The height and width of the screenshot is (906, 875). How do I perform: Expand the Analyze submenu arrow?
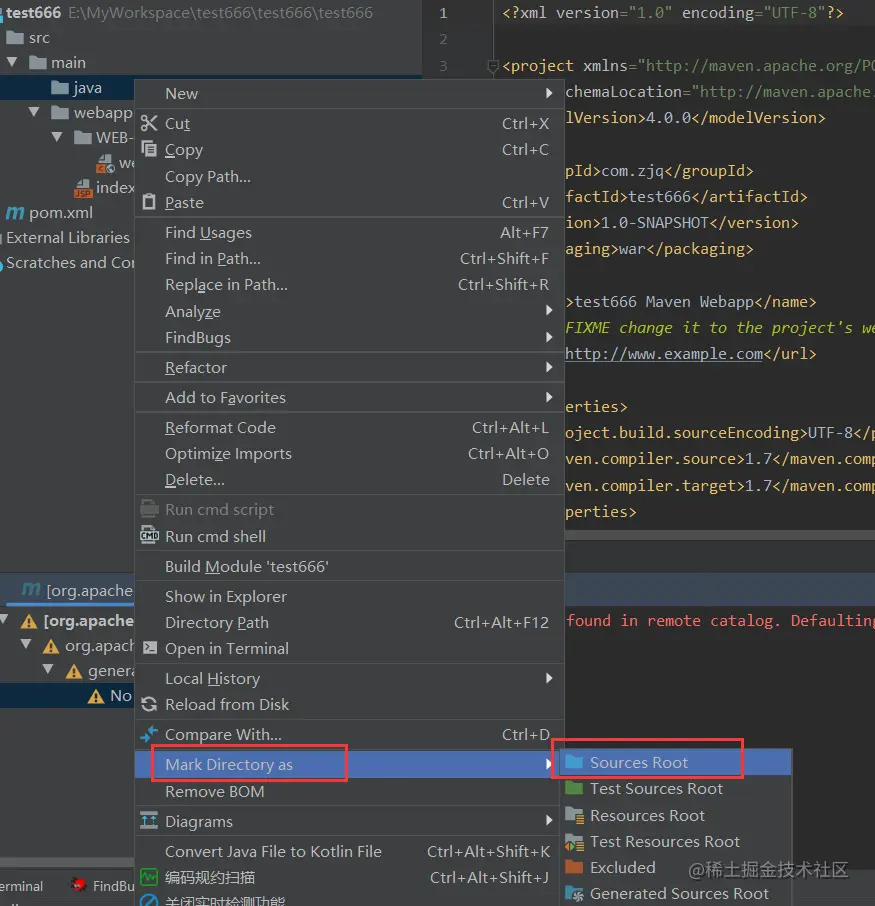click(x=549, y=310)
